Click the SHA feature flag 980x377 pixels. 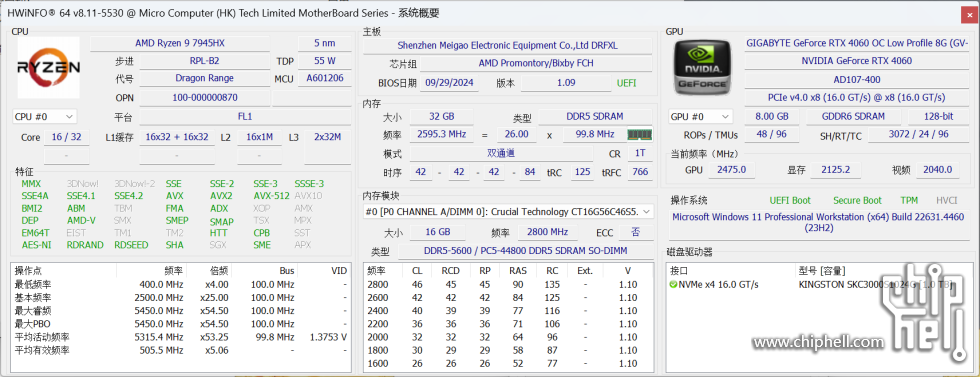coord(174,245)
